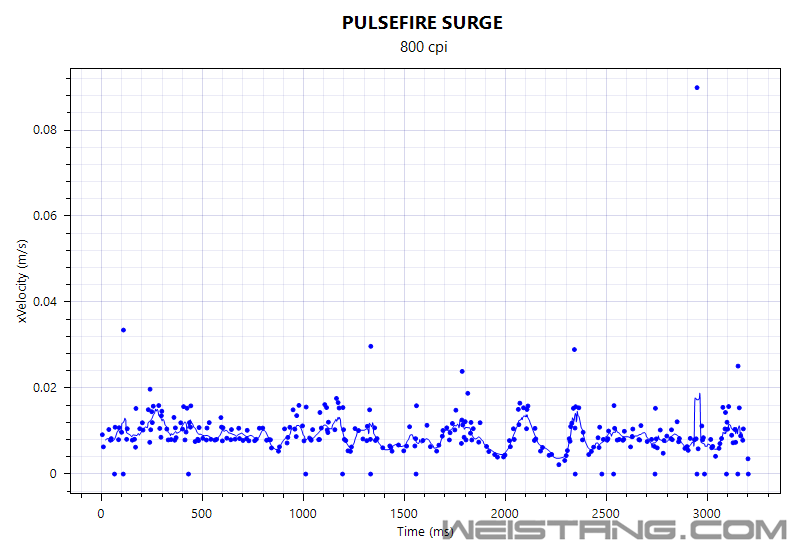Click the 0 y-axis tick label

(x=53, y=474)
